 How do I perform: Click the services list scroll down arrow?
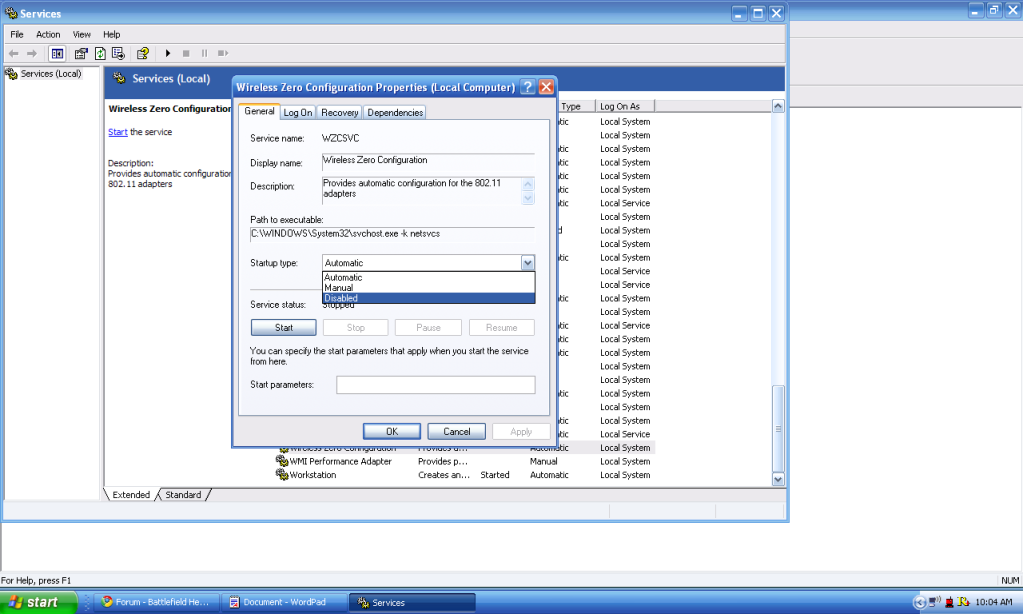tap(778, 480)
